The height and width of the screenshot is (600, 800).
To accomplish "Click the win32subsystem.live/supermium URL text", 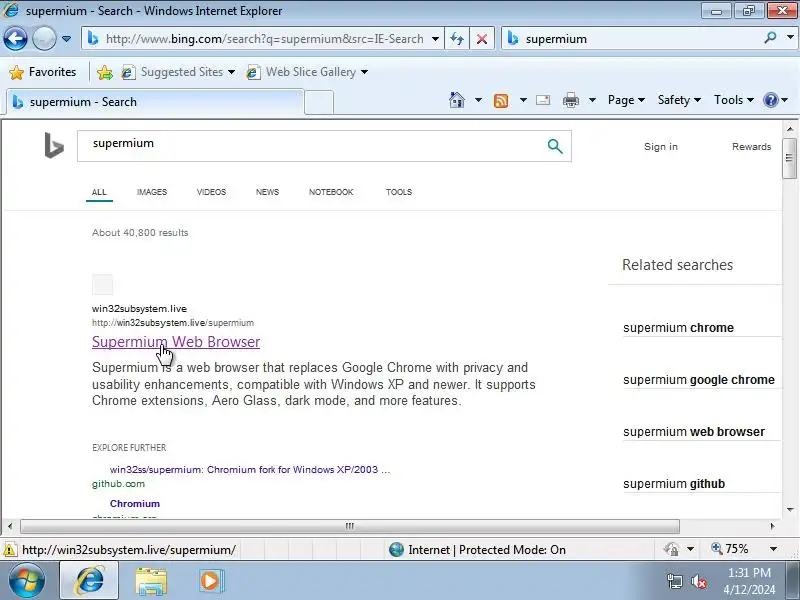I will [173, 323].
